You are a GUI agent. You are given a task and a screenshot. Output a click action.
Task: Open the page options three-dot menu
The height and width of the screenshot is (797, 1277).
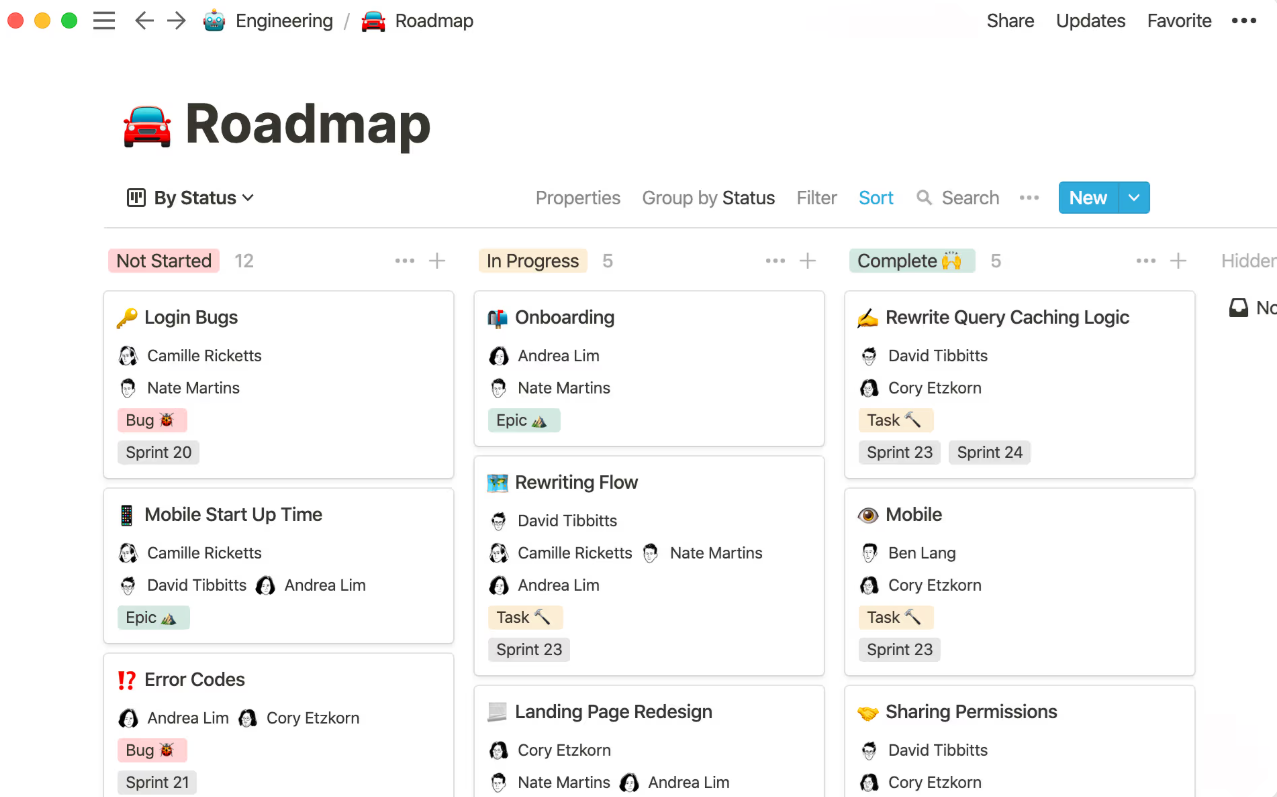point(1243,21)
